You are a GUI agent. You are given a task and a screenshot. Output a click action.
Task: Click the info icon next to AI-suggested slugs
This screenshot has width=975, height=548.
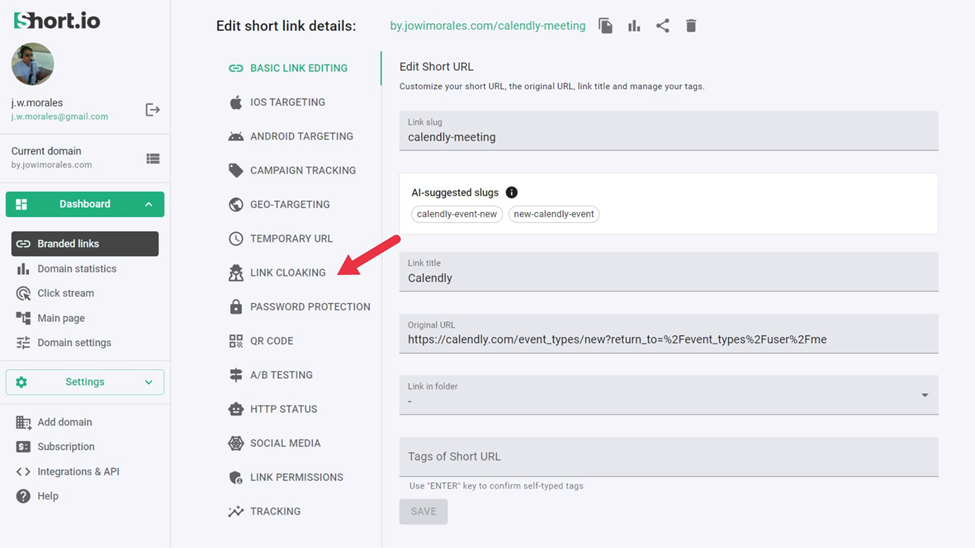coord(511,192)
